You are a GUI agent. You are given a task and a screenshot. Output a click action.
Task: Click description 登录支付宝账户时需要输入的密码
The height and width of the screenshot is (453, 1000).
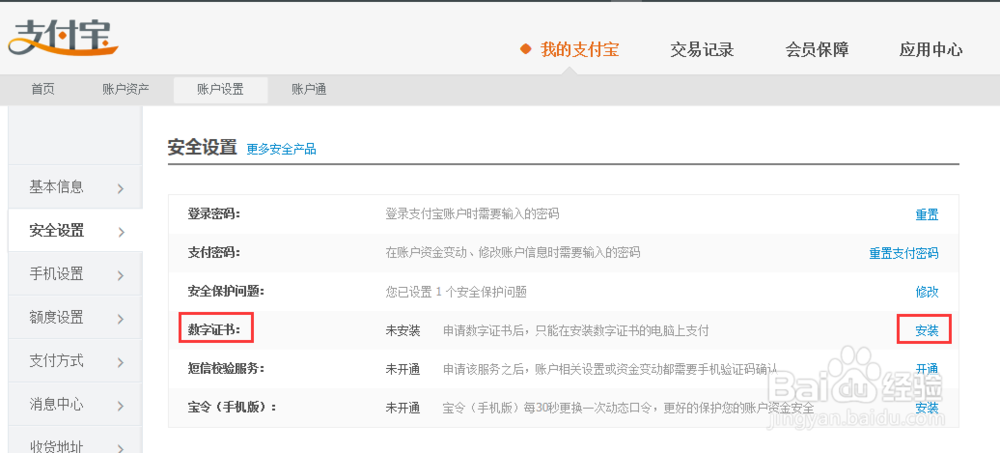(x=472, y=214)
